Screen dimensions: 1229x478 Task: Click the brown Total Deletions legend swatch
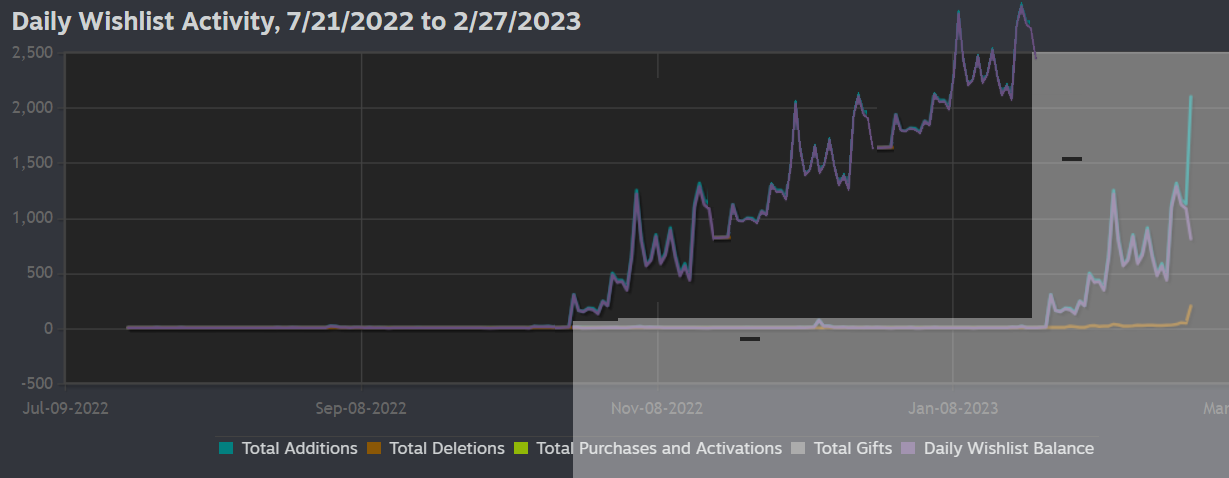coord(374,449)
